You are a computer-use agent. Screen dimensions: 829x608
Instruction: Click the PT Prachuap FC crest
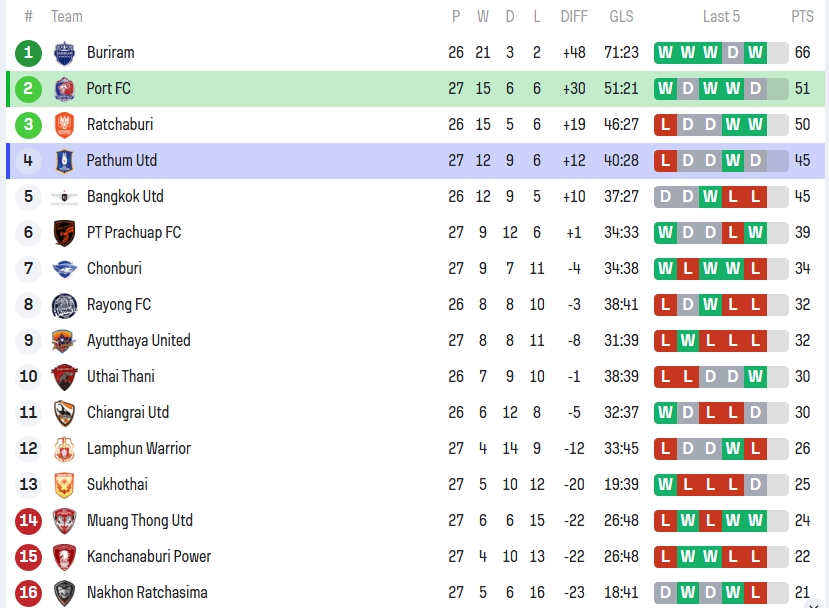(64, 233)
